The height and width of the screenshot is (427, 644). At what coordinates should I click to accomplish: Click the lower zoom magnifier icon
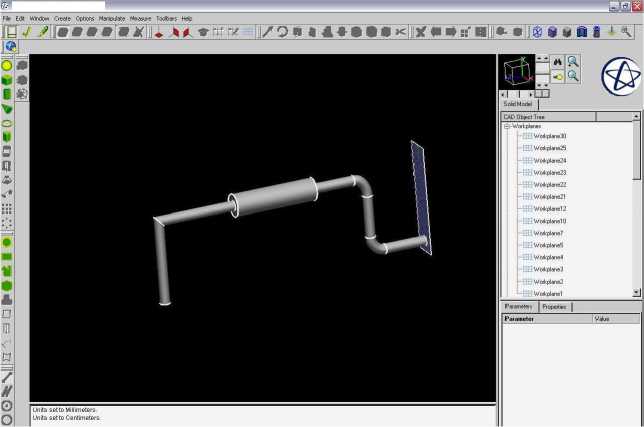pyautogui.click(x=573, y=76)
